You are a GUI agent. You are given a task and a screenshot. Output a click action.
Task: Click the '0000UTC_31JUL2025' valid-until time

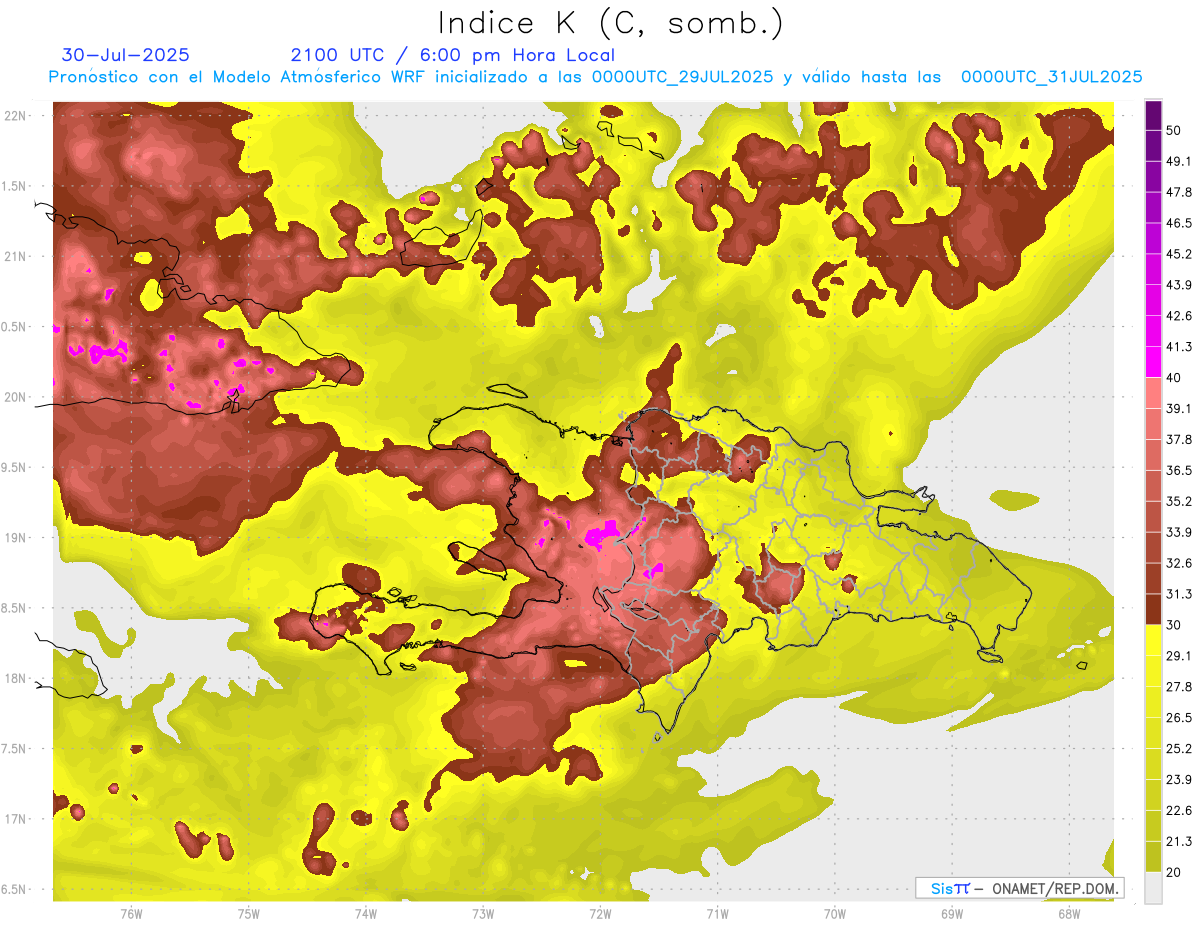coord(1052,76)
